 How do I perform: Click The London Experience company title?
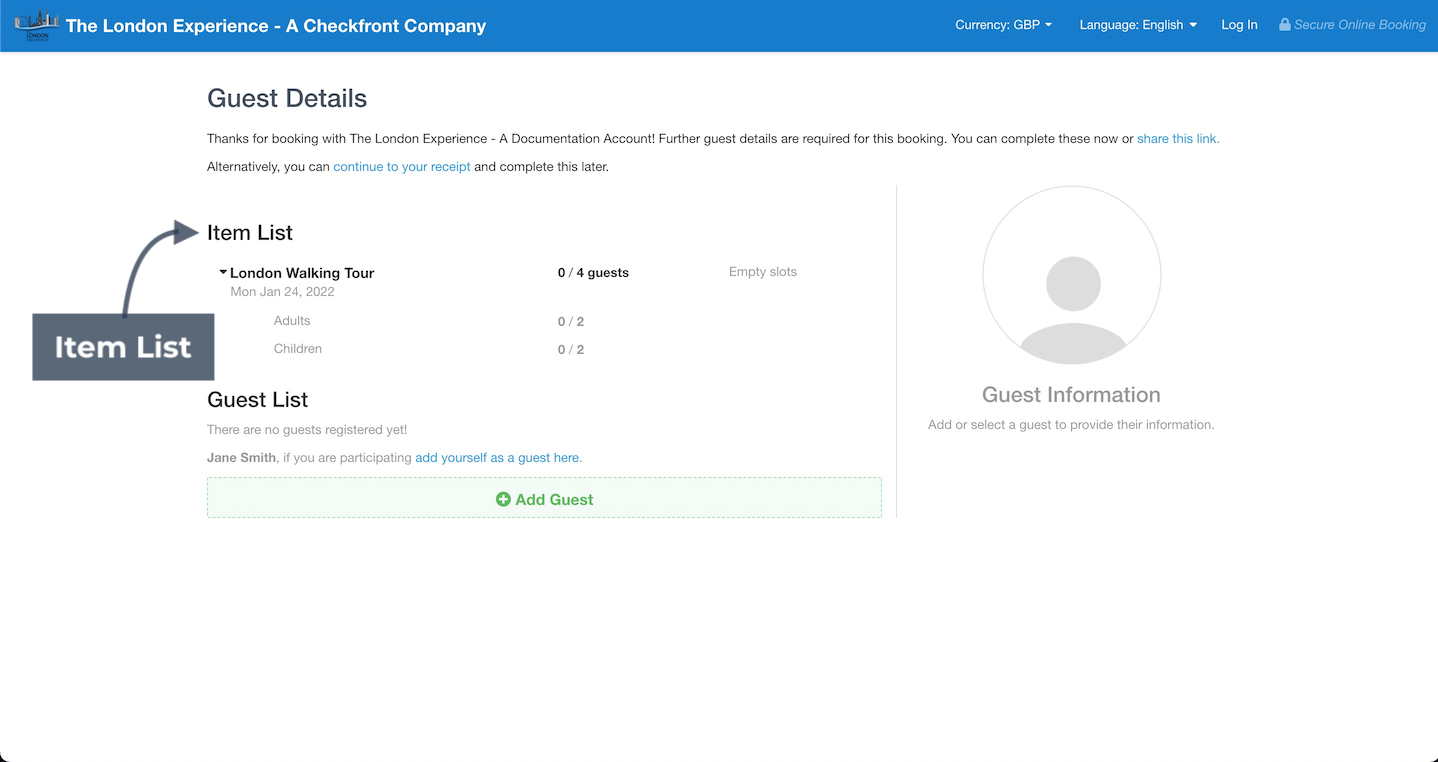tap(276, 26)
